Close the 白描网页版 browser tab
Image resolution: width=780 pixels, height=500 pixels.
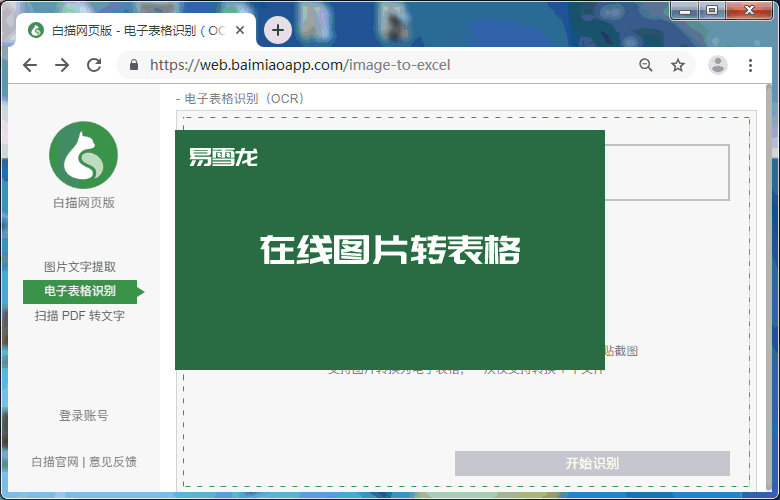pos(240,30)
